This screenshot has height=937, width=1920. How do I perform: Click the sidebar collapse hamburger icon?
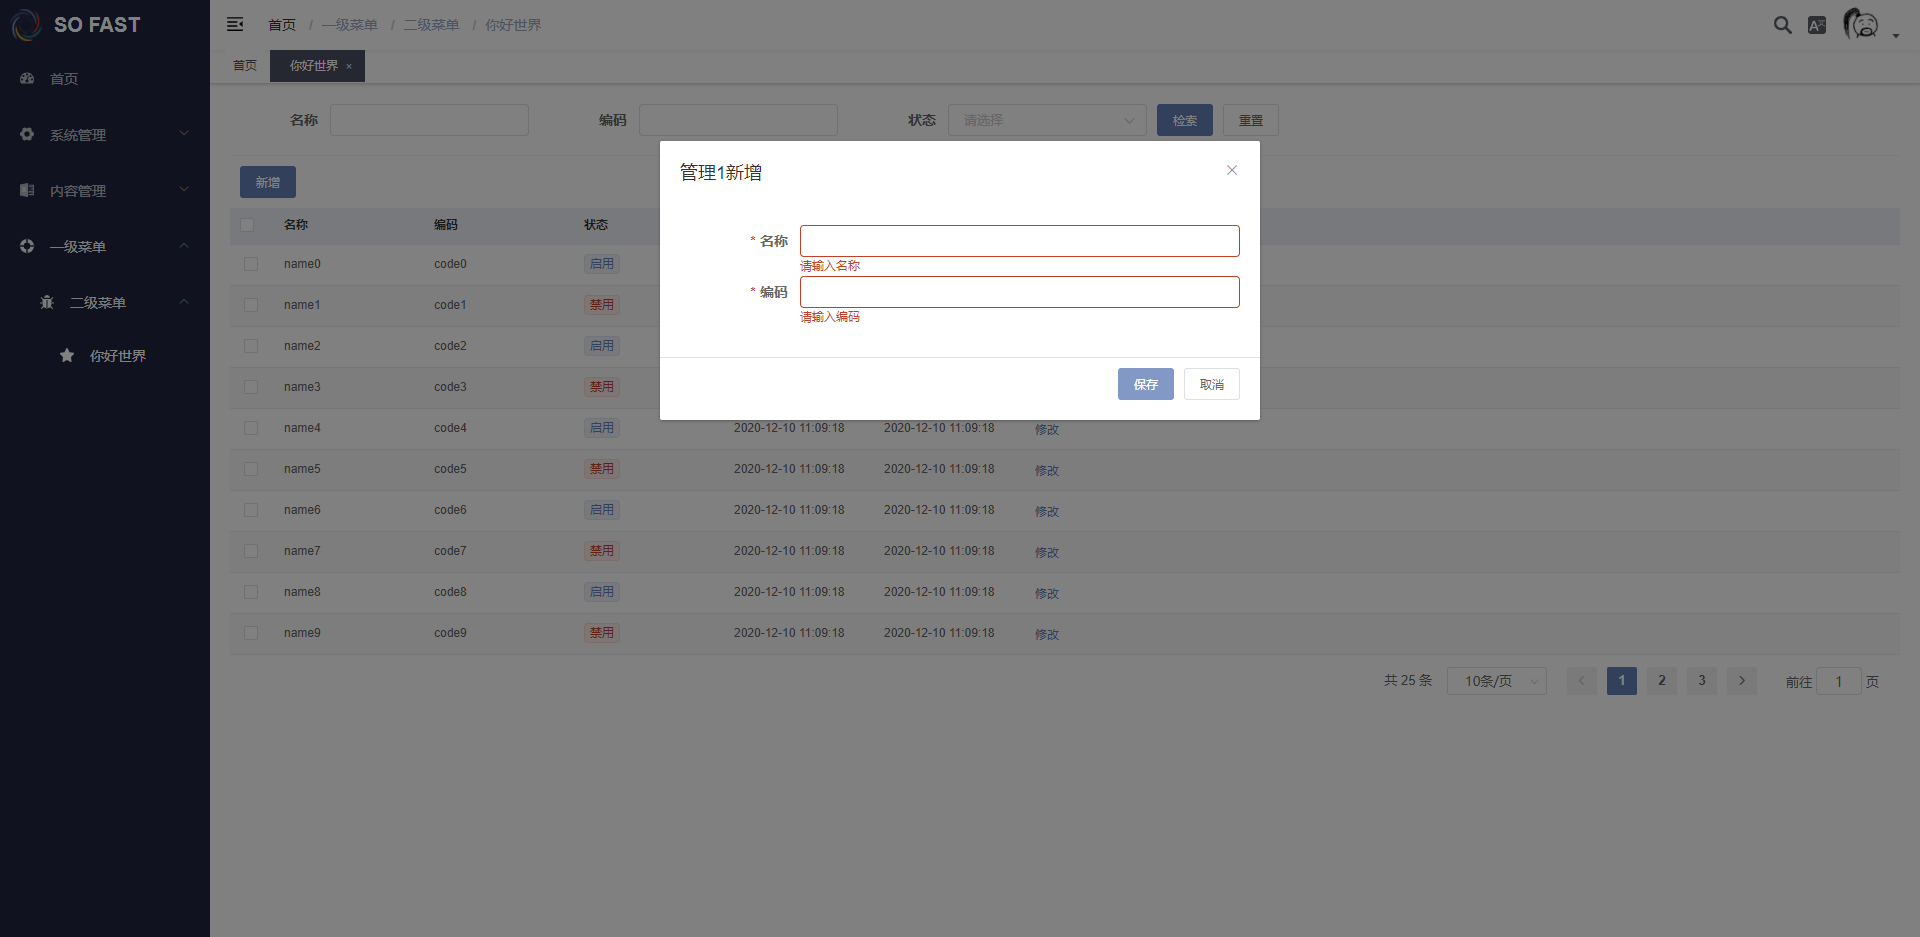(235, 24)
